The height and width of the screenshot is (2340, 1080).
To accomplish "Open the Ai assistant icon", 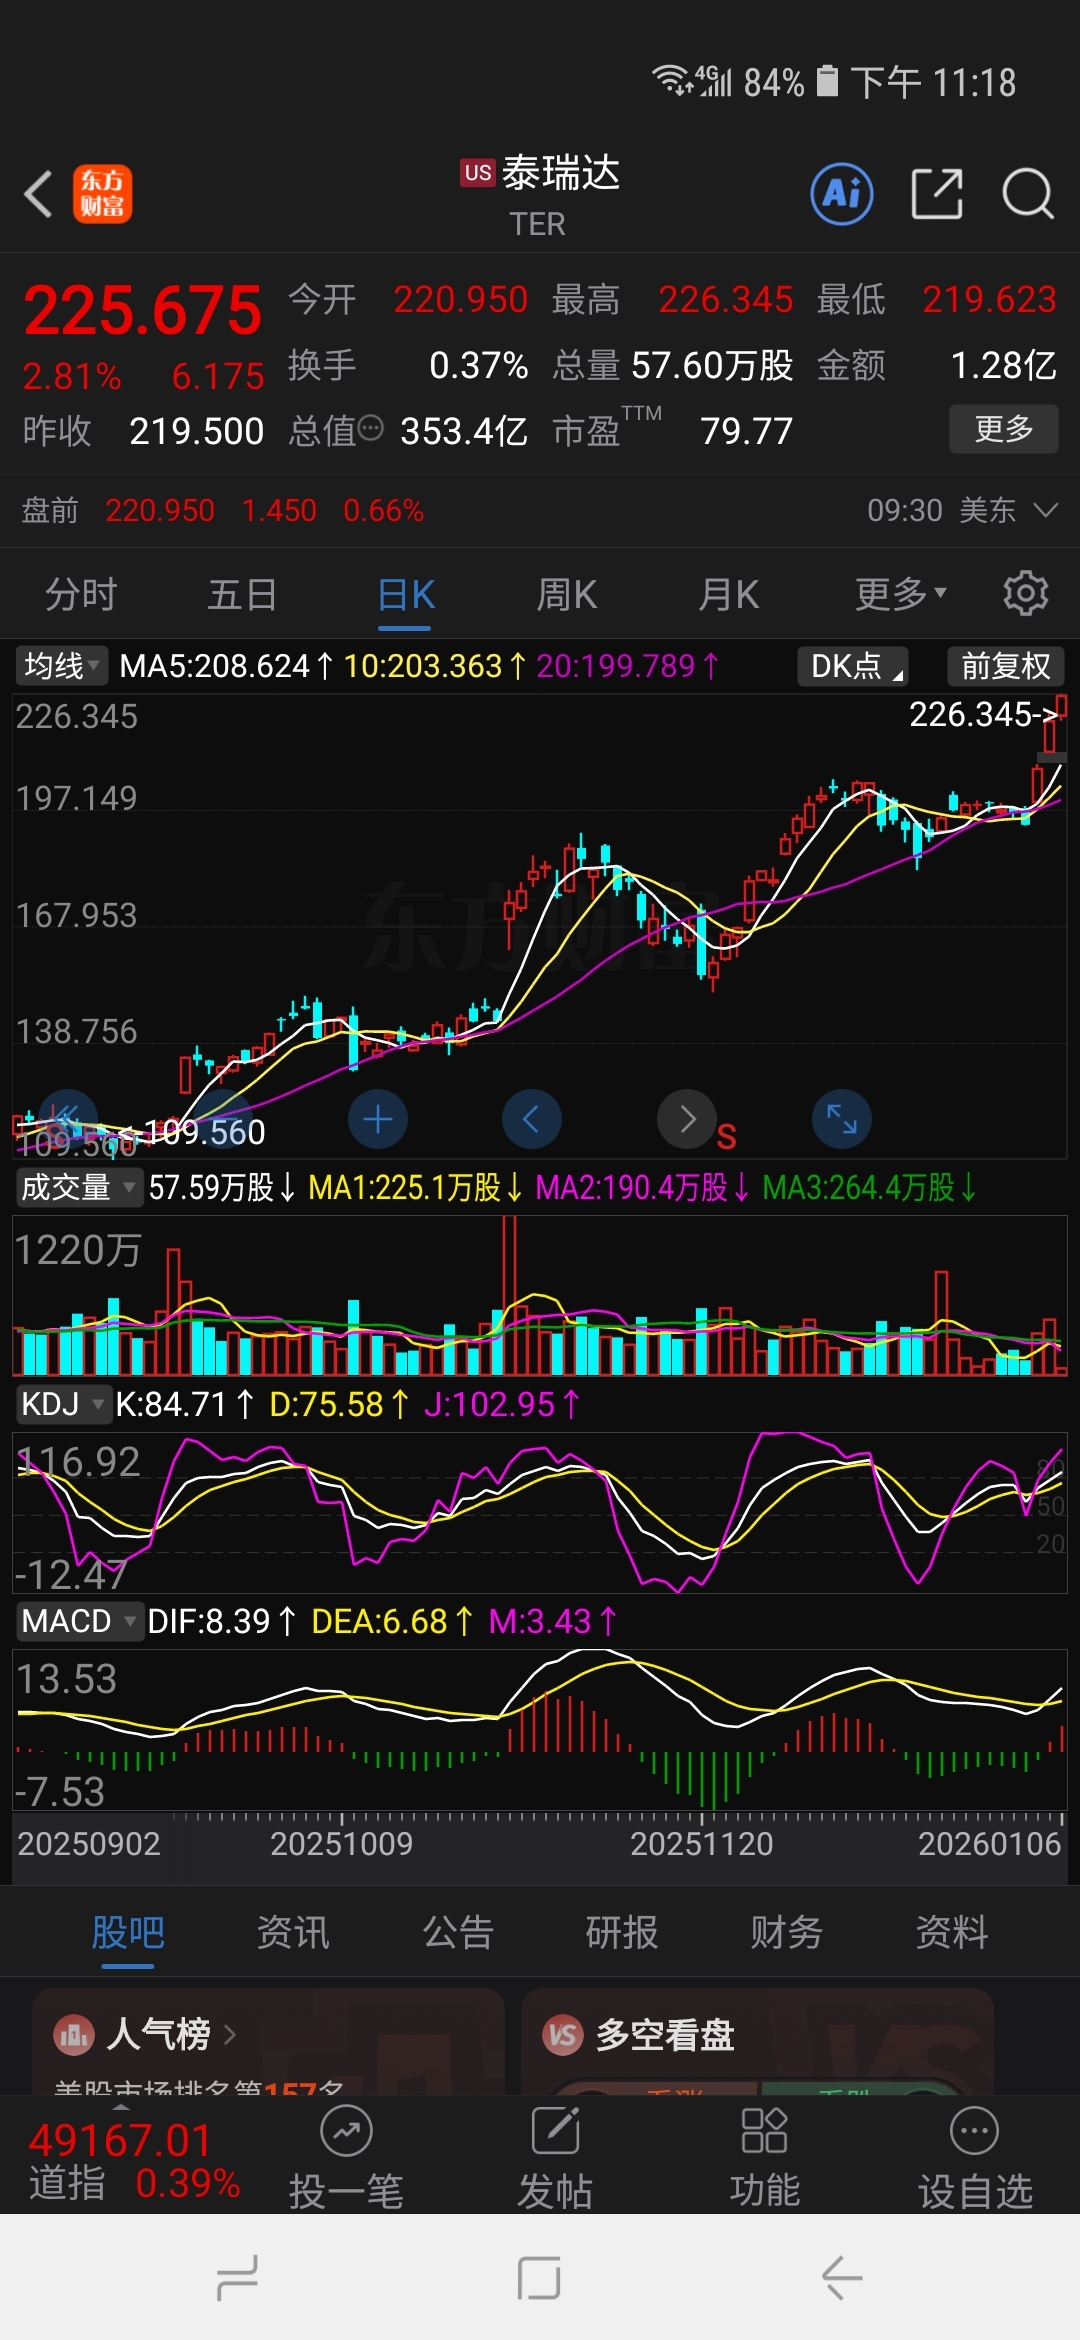I will coord(841,194).
